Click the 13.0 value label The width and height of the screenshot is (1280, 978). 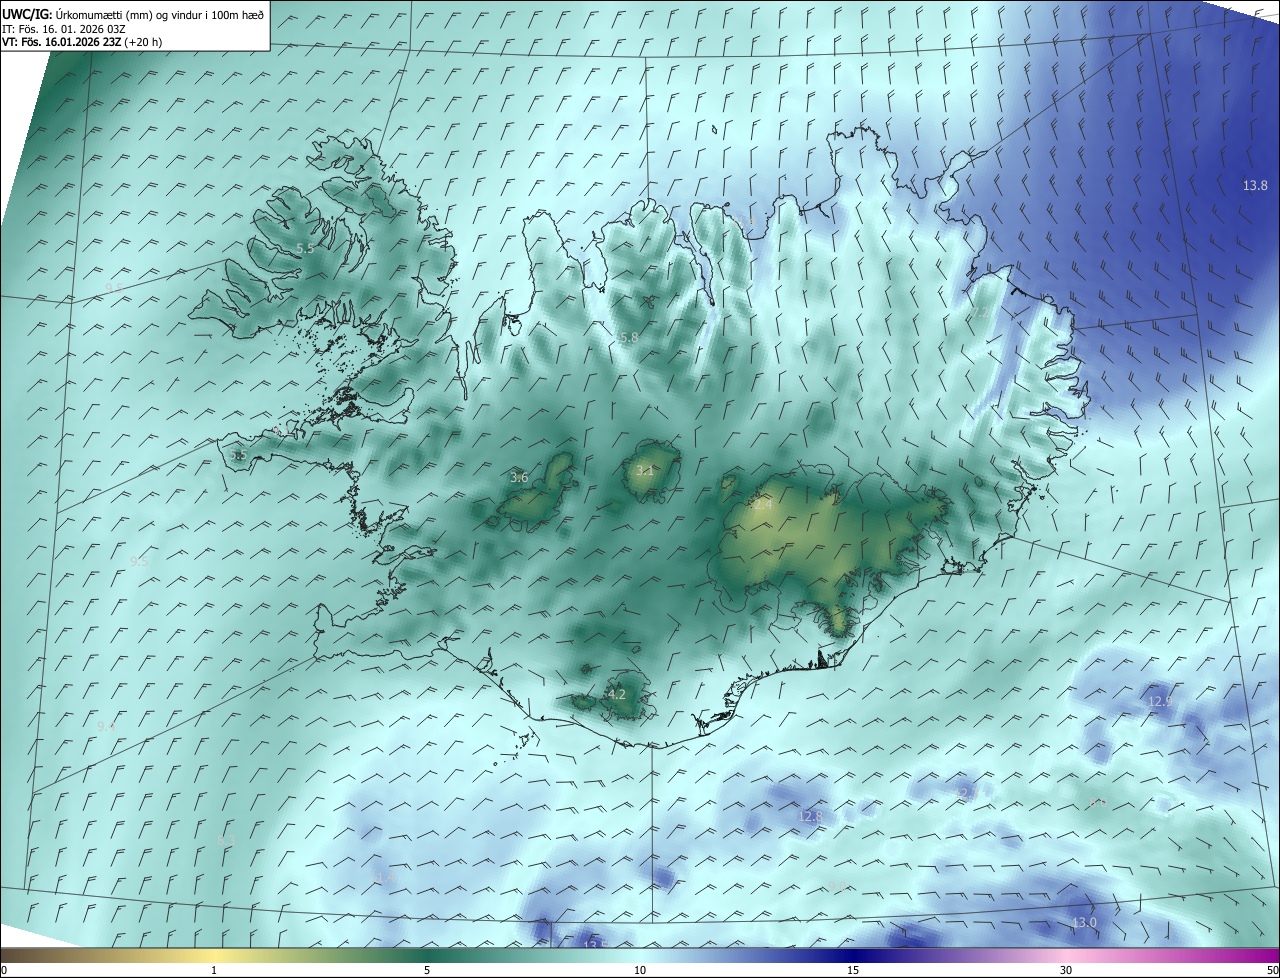click(1084, 922)
